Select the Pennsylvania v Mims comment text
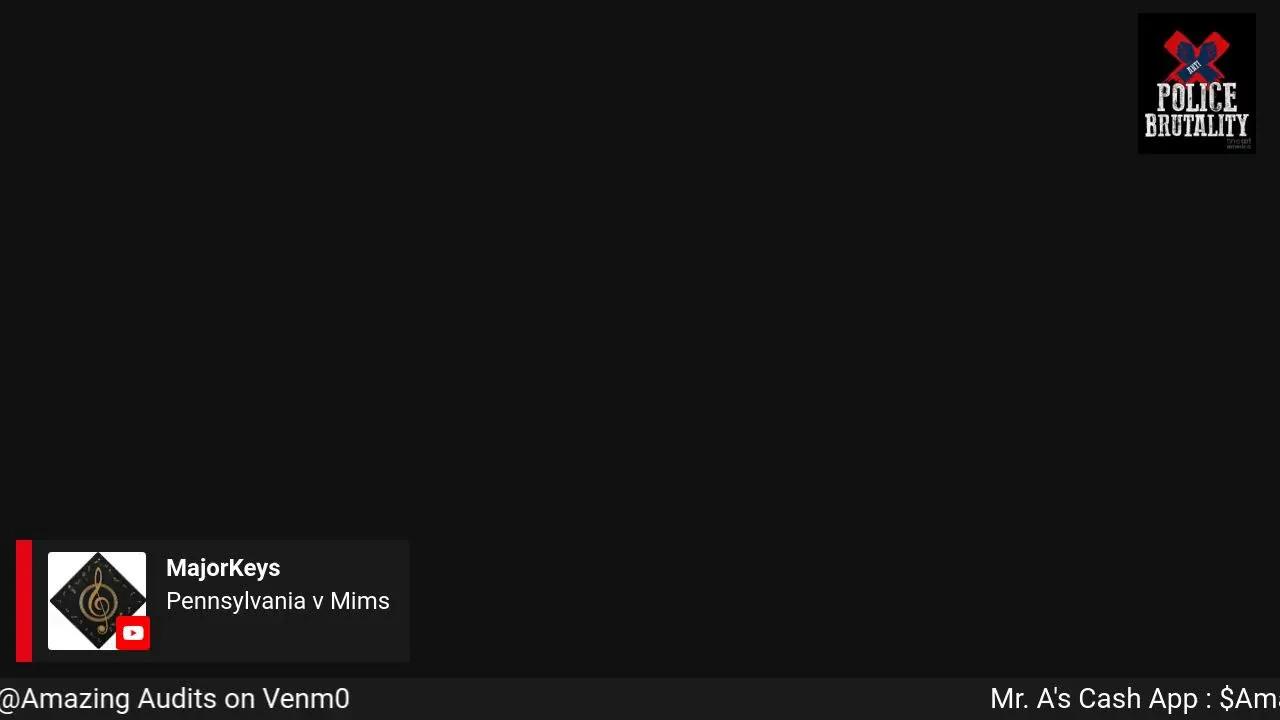Viewport: 1280px width, 720px height. pyautogui.click(x=278, y=601)
